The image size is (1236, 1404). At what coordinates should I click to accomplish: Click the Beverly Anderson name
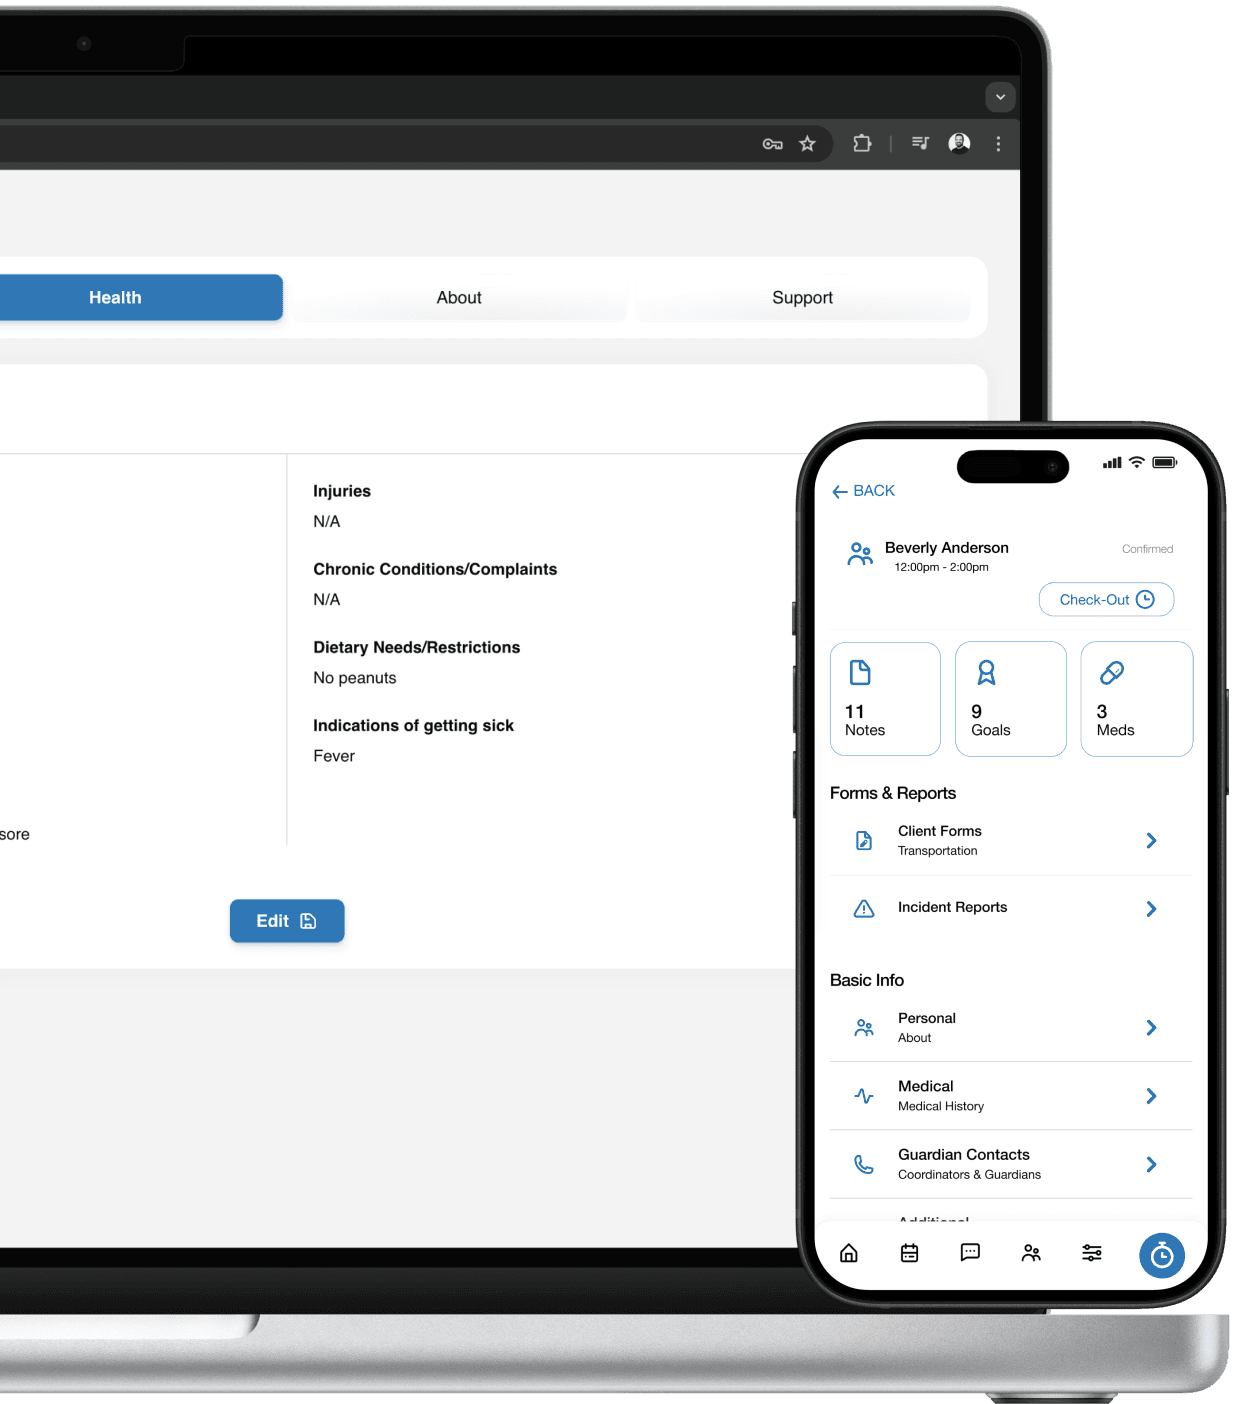[x=947, y=548]
